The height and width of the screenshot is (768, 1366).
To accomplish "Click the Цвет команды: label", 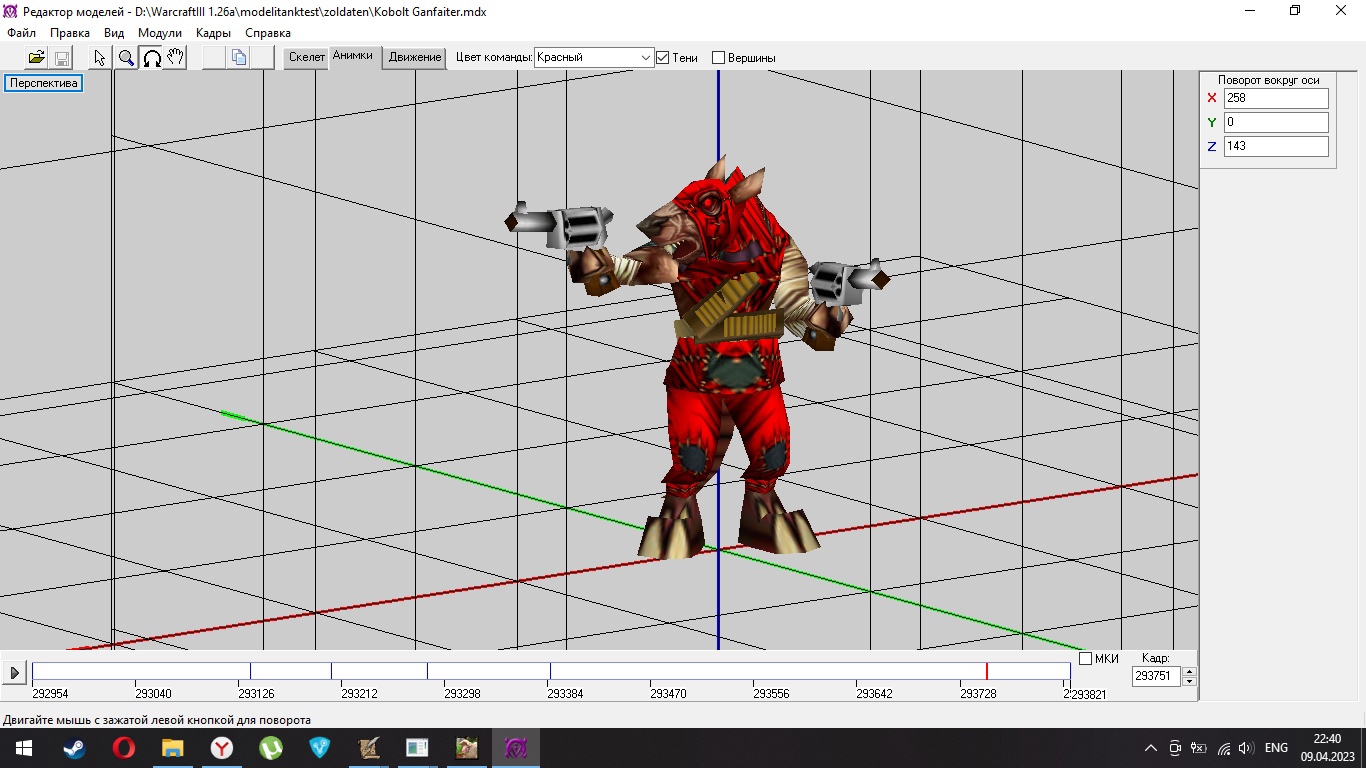I will coord(494,58).
